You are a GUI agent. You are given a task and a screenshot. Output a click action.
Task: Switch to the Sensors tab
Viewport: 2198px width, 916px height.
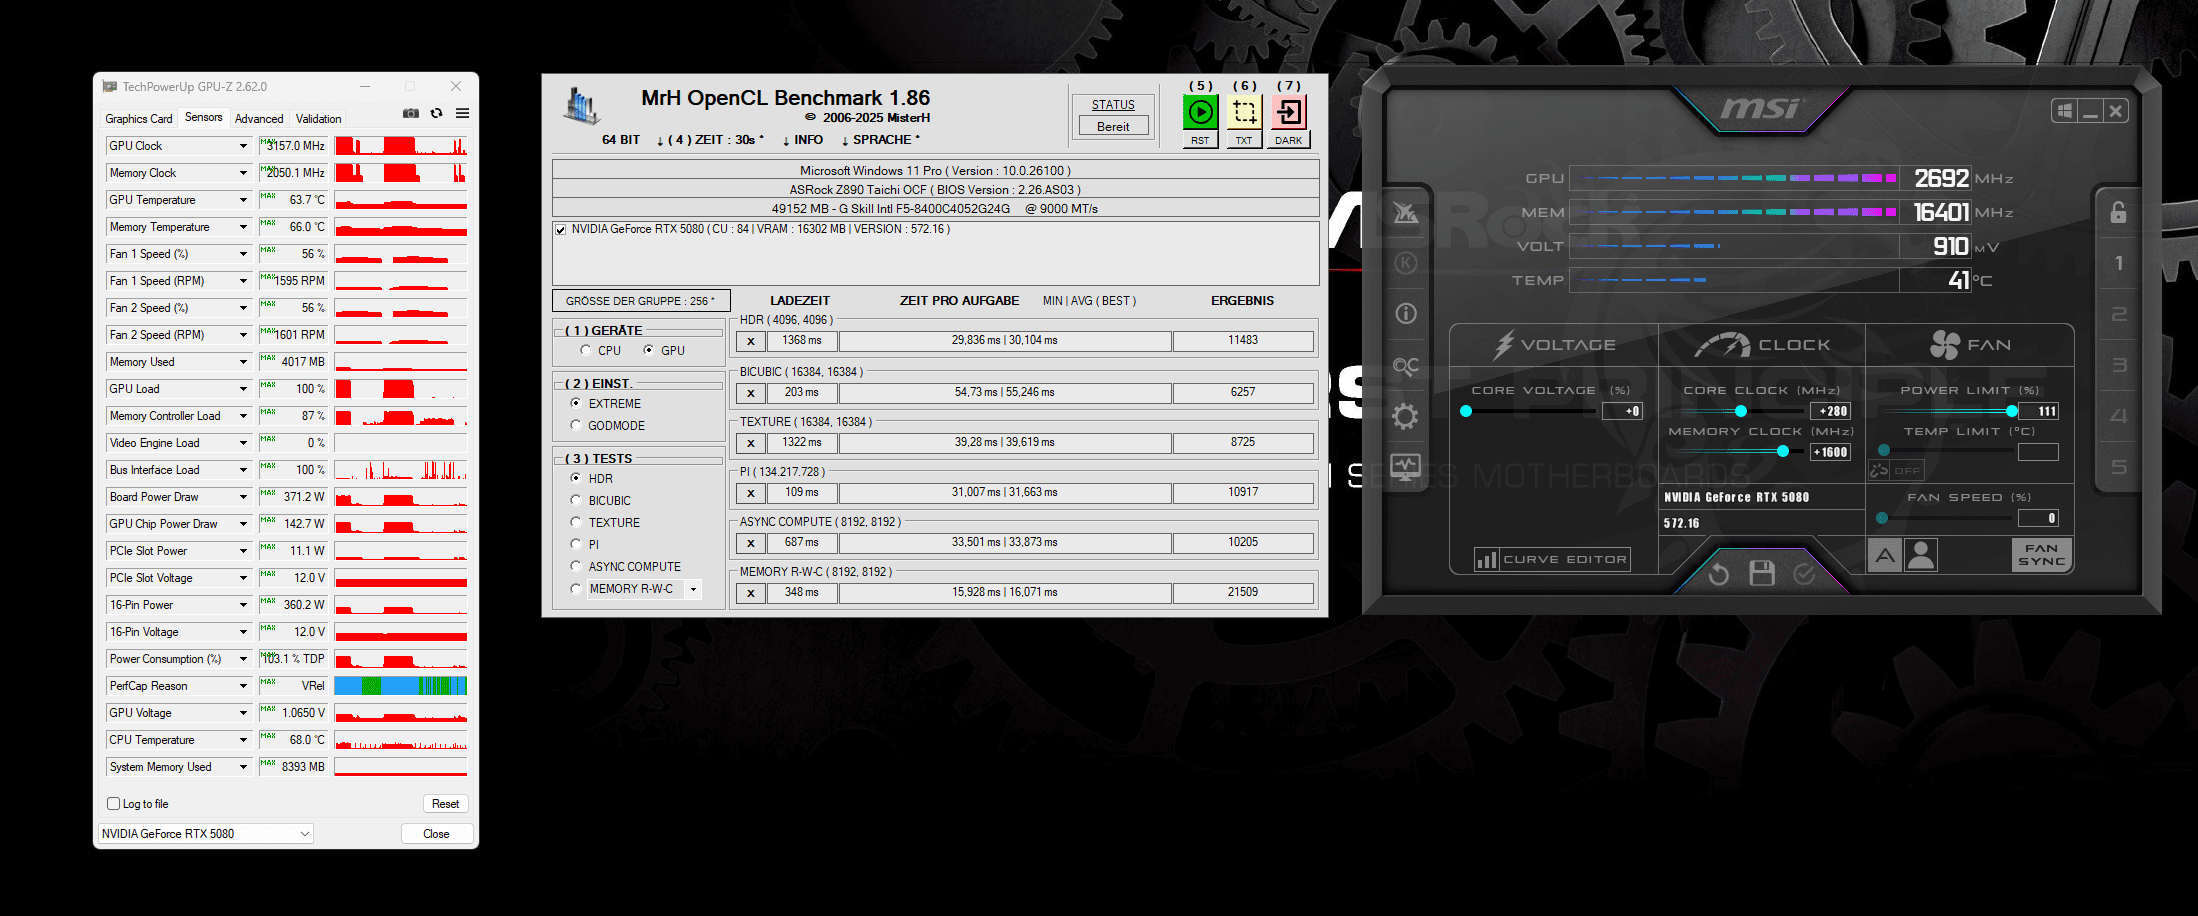(x=204, y=117)
